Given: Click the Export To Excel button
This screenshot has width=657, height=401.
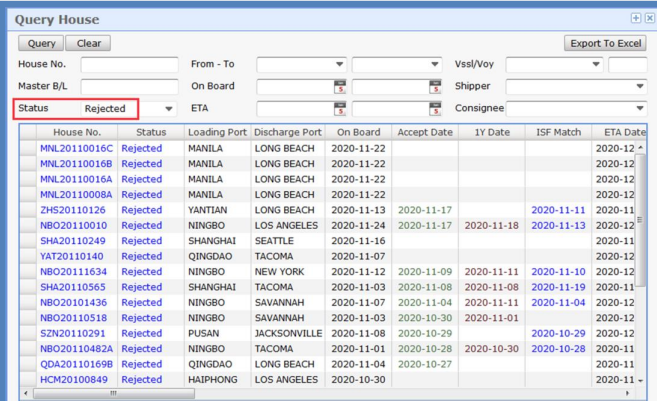Looking at the screenshot, I should pyautogui.click(x=606, y=43).
